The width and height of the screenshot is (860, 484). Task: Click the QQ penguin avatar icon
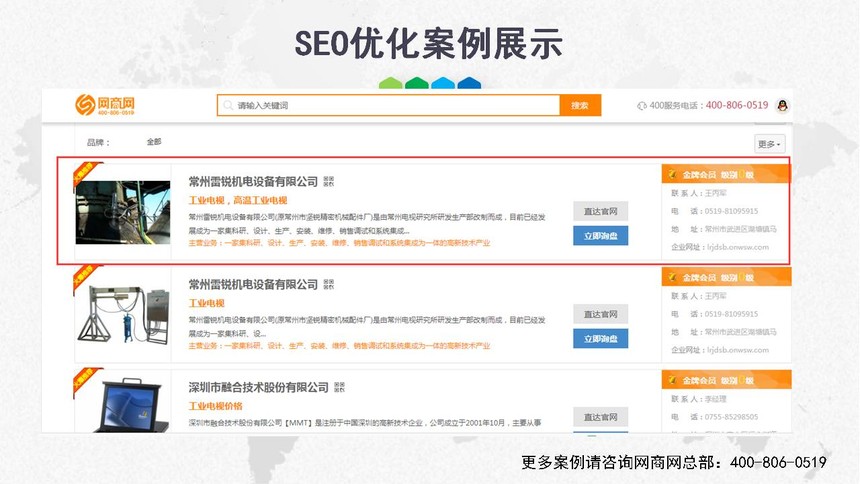(783, 105)
